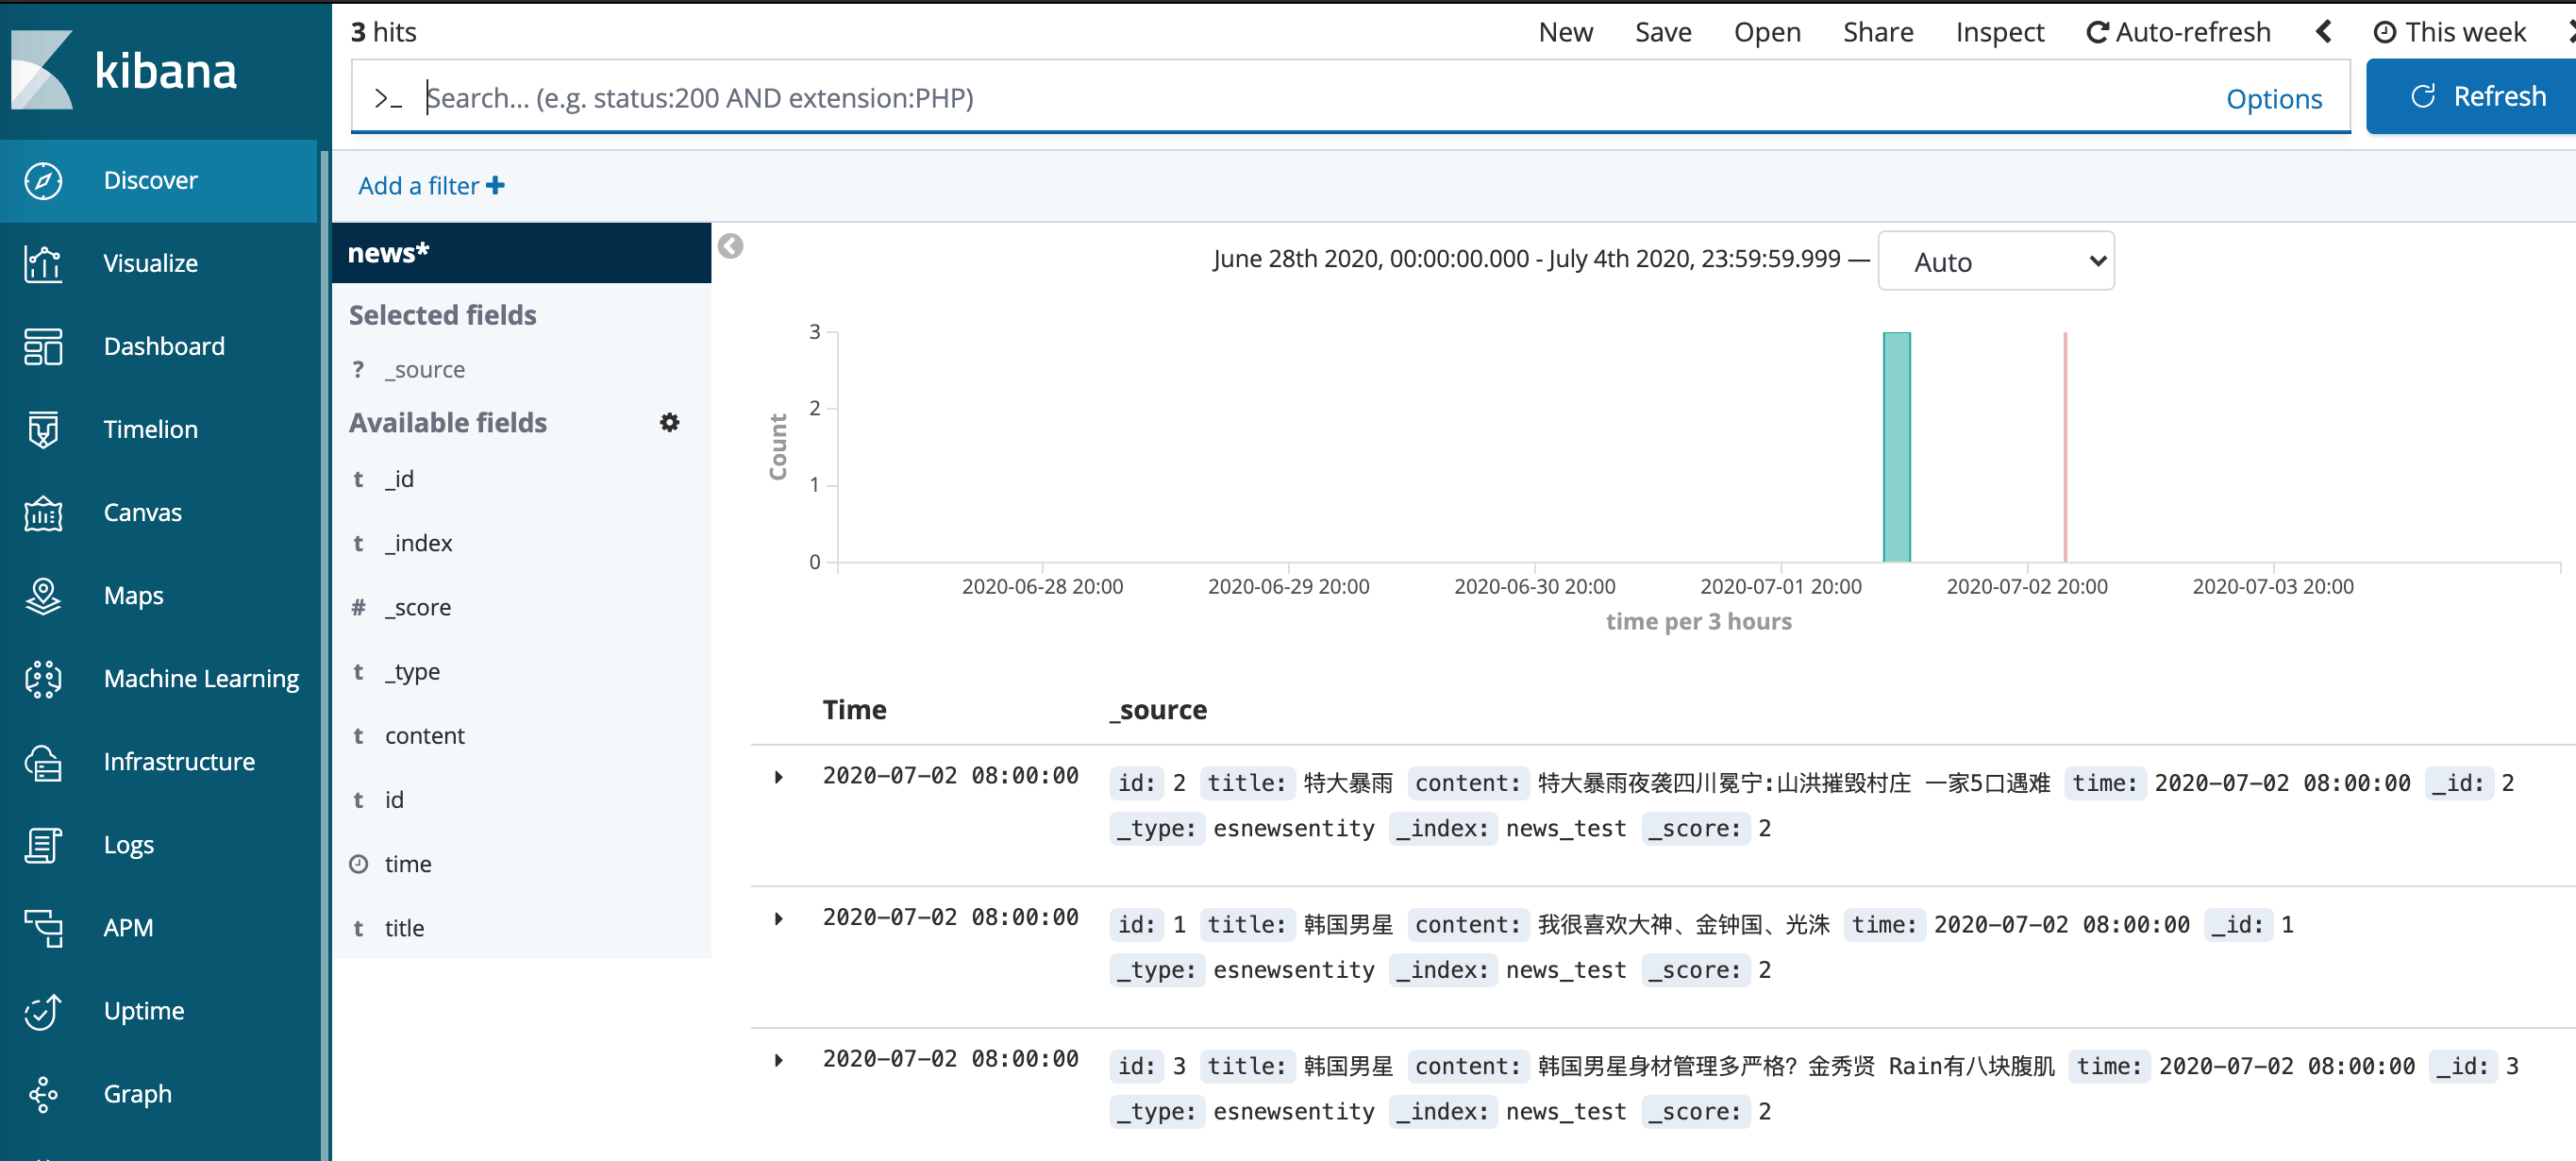This screenshot has width=2576, height=1161.
Task: Open Maps from the sidebar icon
Action: point(43,596)
